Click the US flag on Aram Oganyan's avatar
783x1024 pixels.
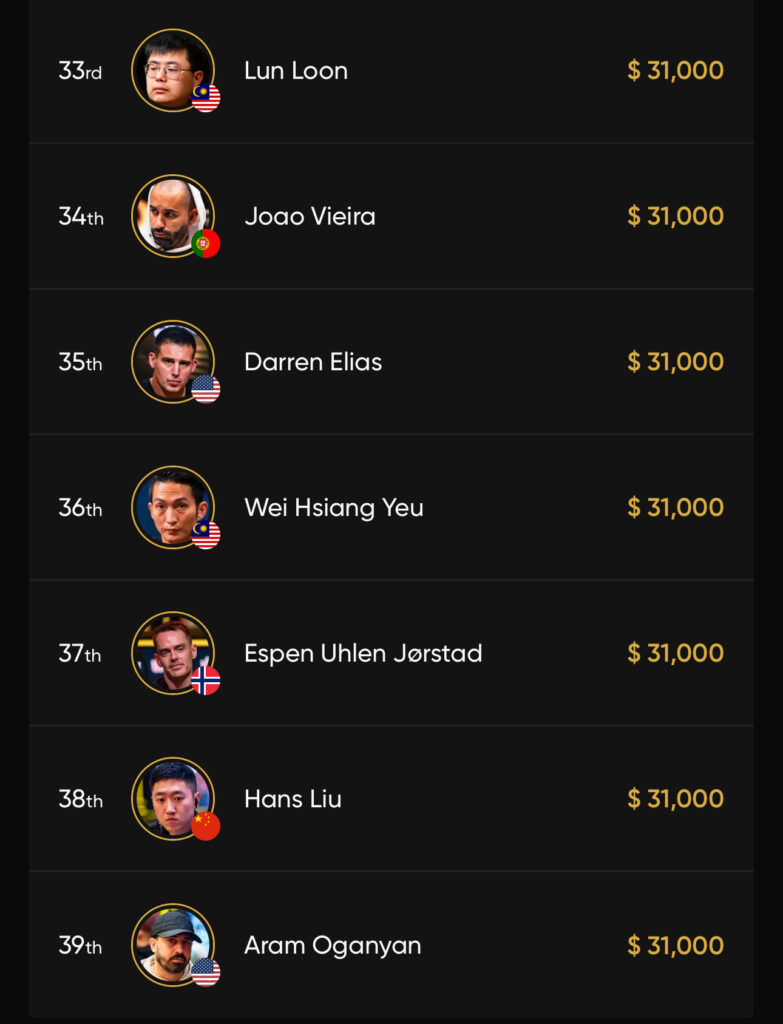point(206,972)
